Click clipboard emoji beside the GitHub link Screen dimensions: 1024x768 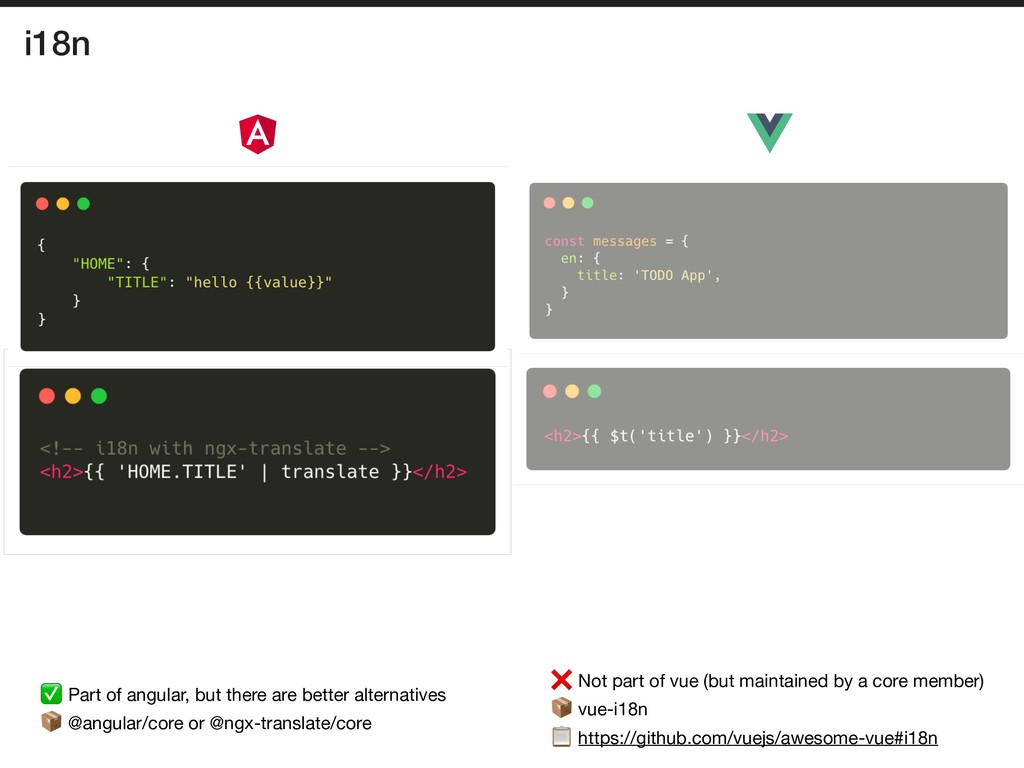pos(561,737)
